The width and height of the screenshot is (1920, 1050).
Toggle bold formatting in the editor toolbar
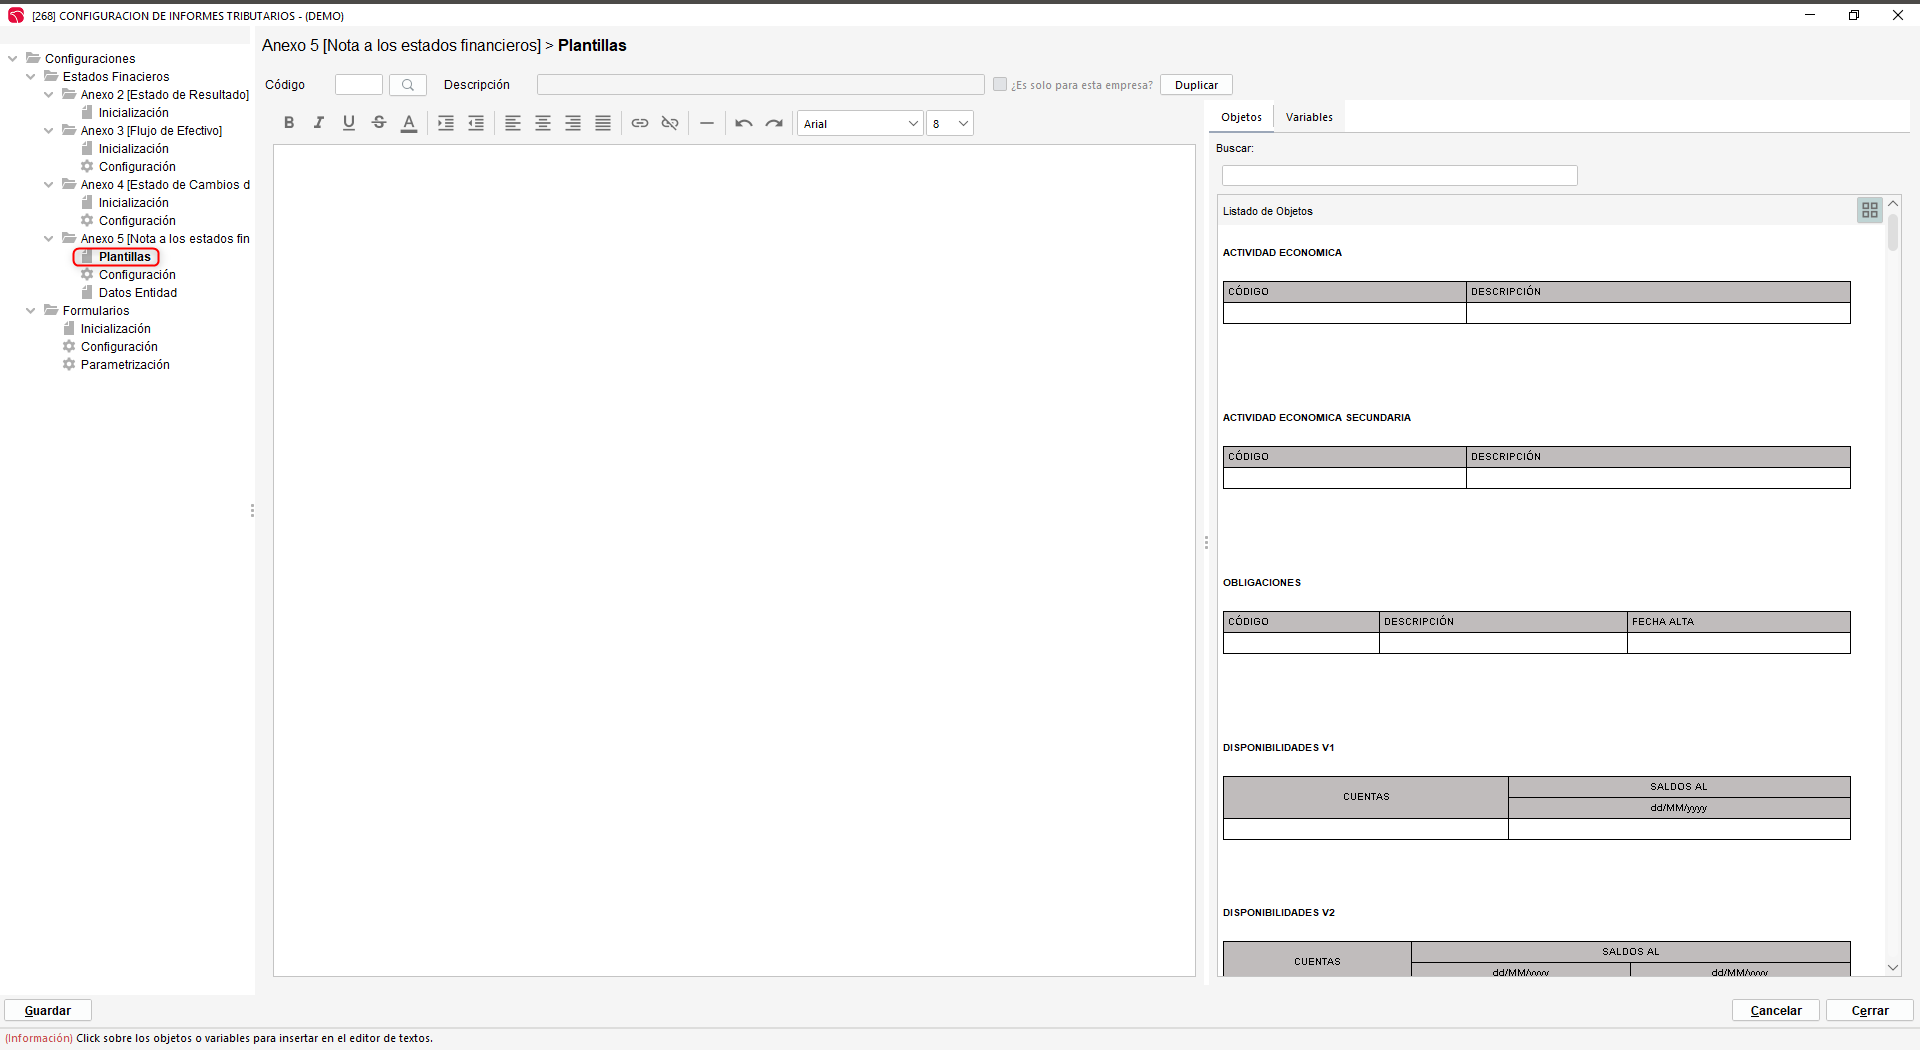289,123
